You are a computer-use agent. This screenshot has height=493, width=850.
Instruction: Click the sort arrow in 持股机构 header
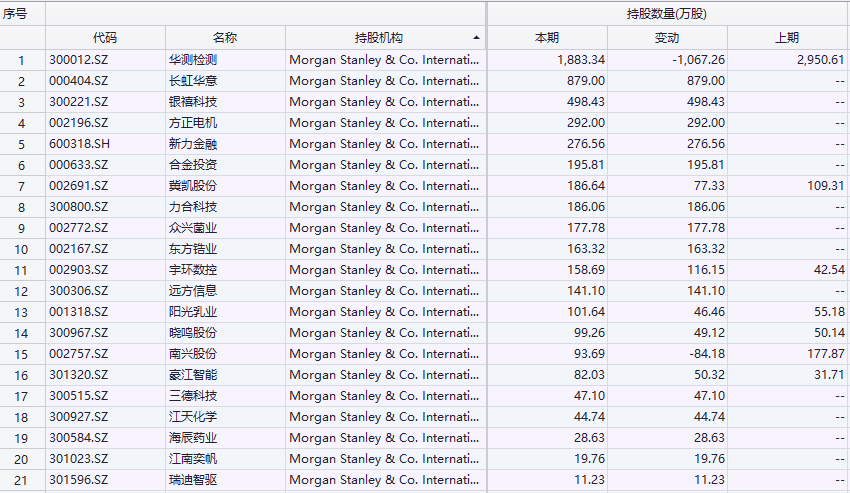point(476,37)
